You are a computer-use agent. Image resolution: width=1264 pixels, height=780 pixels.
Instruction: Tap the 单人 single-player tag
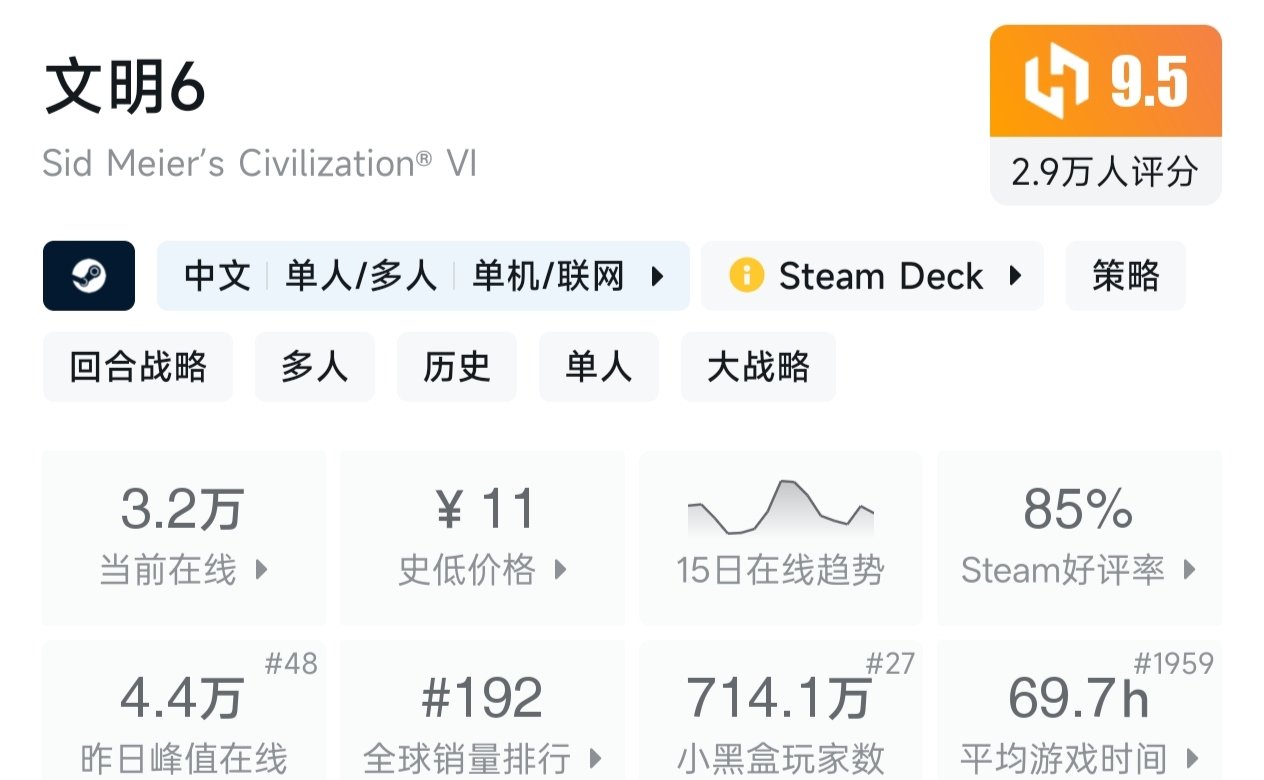598,367
